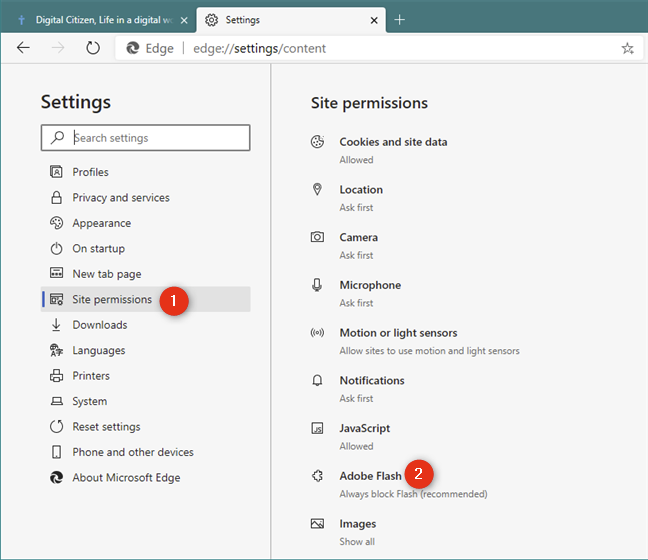Image resolution: width=648 pixels, height=560 pixels.
Task: Open Adobe Flash permission settings
Action: point(370,476)
